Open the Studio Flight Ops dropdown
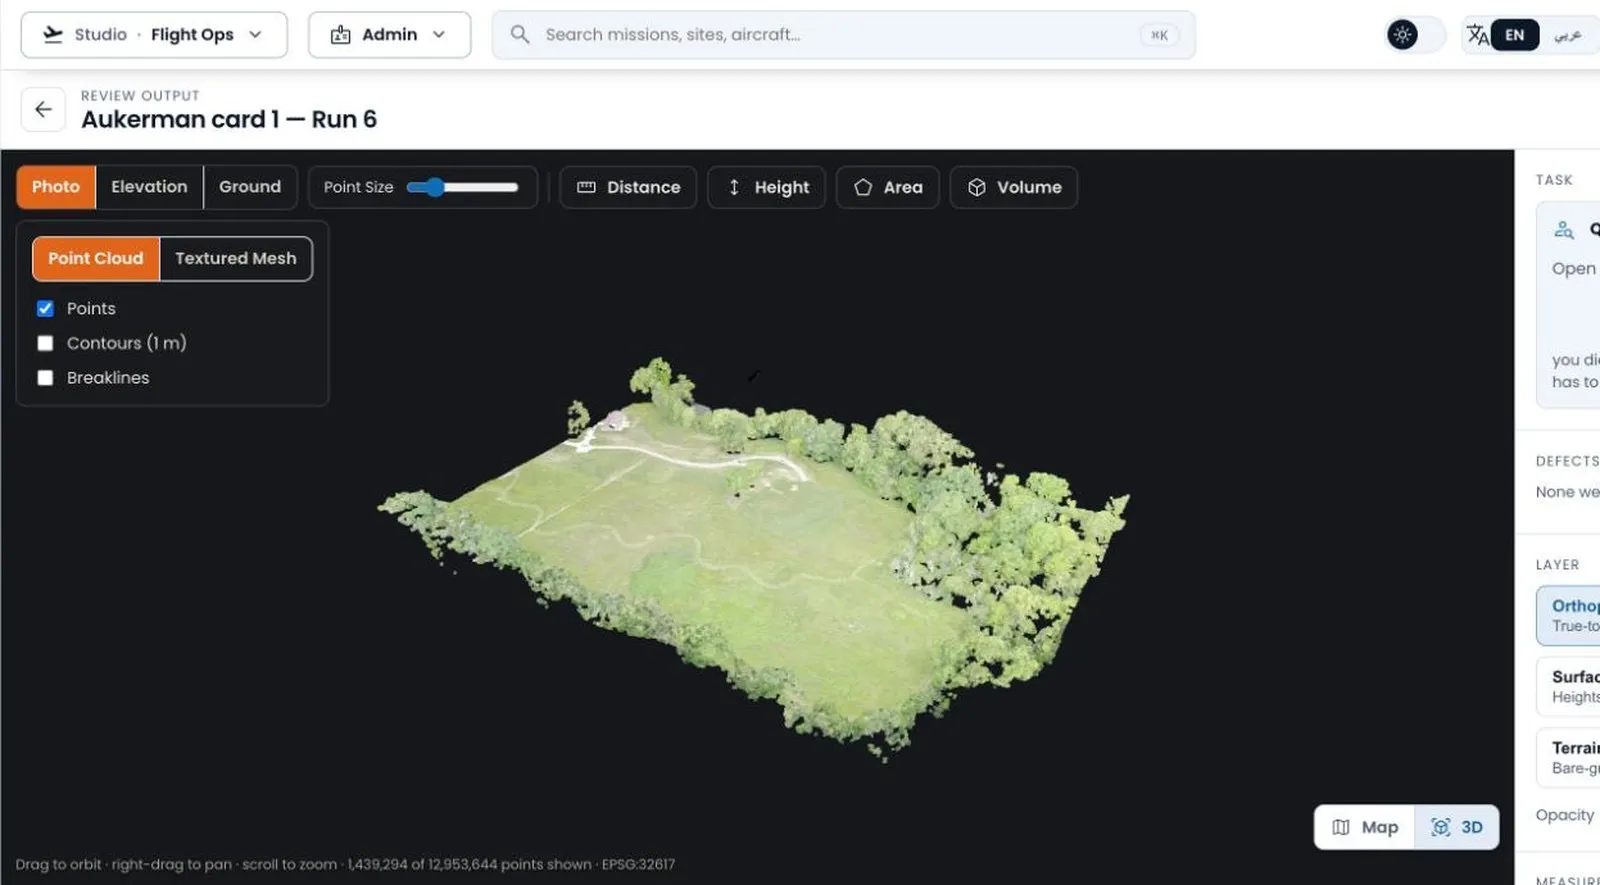Viewport: 1600px width, 885px height. [154, 35]
